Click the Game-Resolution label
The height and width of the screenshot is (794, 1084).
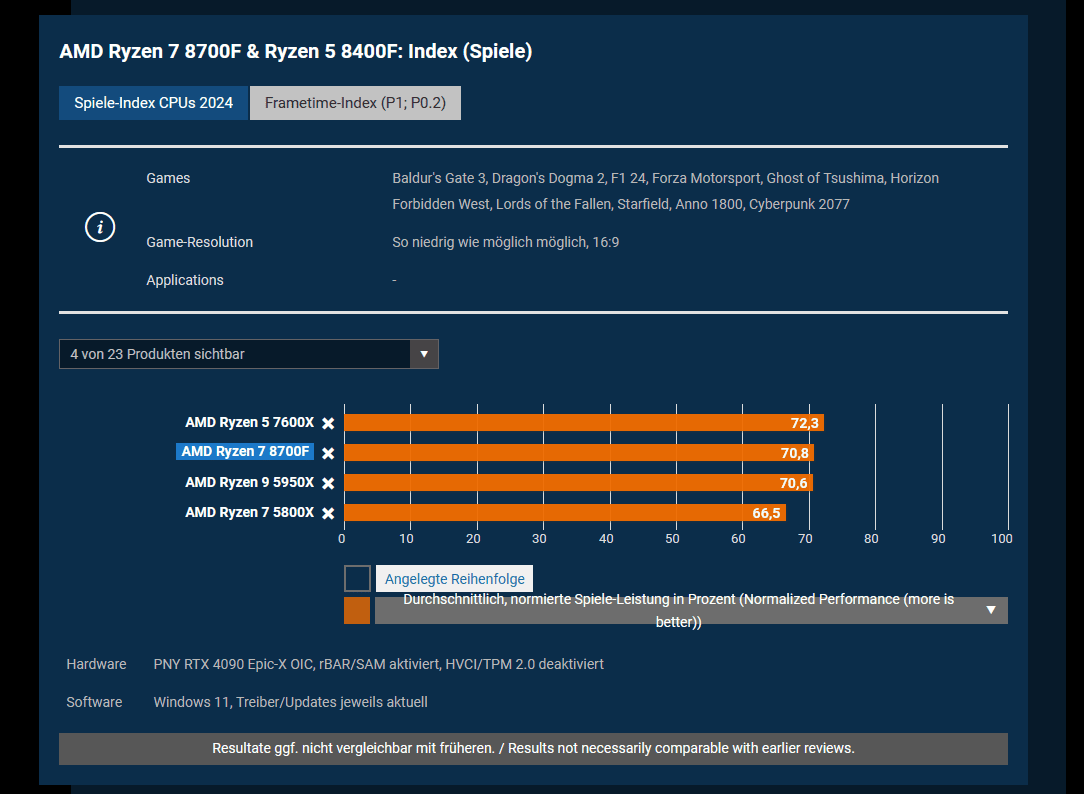200,242
